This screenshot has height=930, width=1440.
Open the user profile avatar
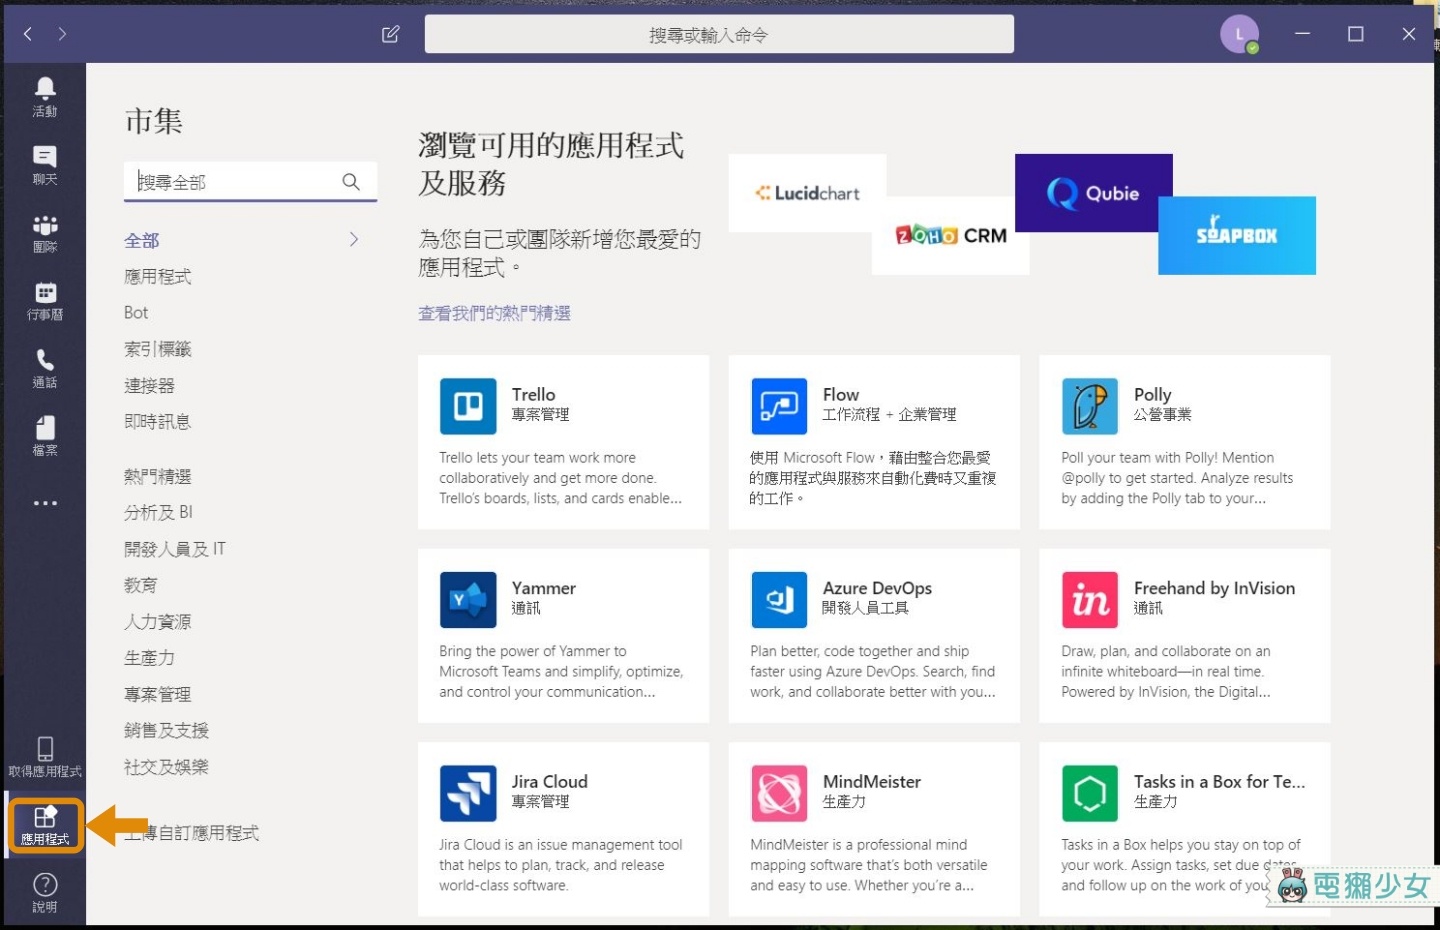pos(1239,34)
